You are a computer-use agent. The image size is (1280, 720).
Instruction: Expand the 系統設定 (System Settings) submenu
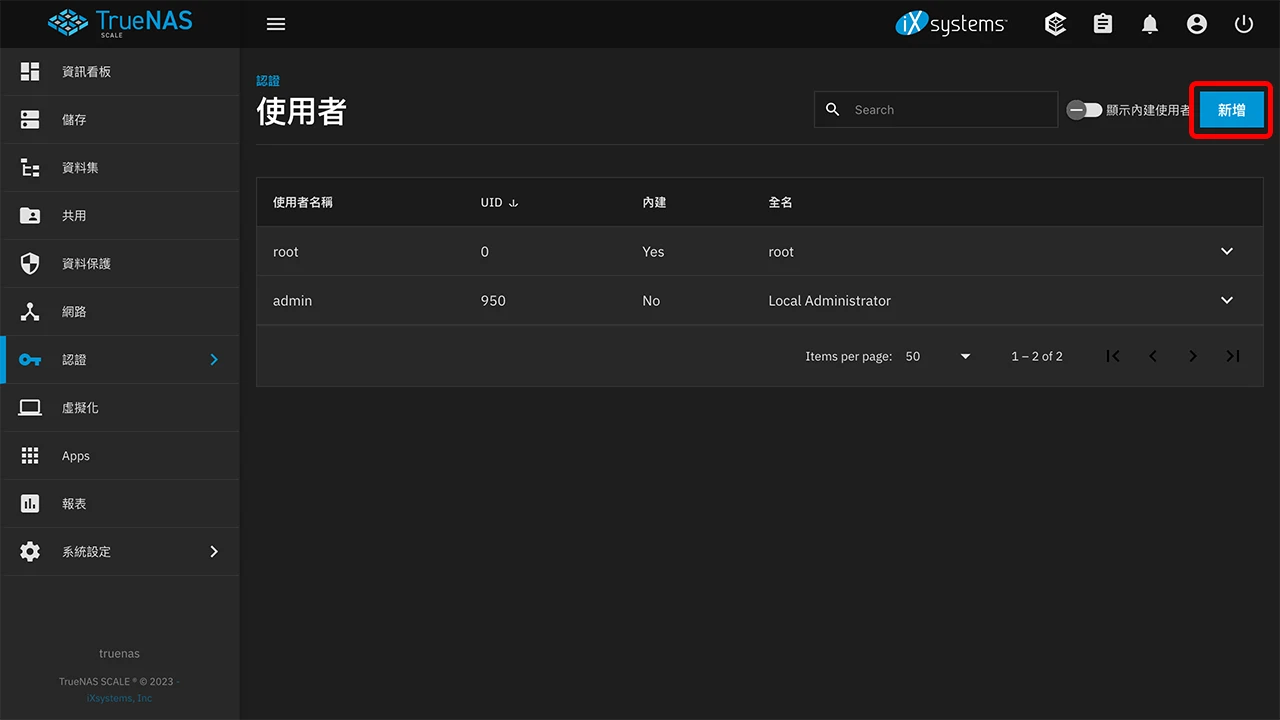86,551
